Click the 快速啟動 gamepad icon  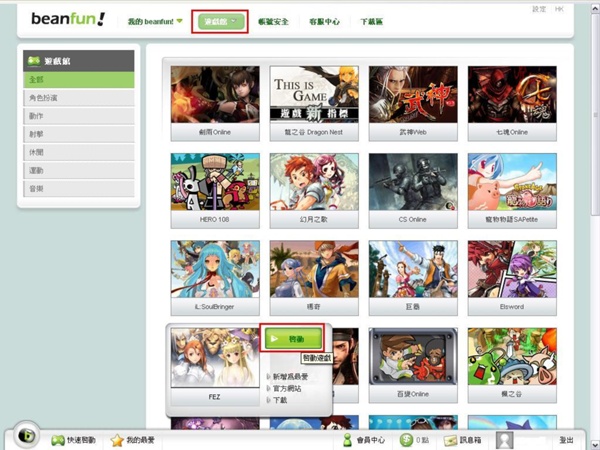(x=58, y=440)
